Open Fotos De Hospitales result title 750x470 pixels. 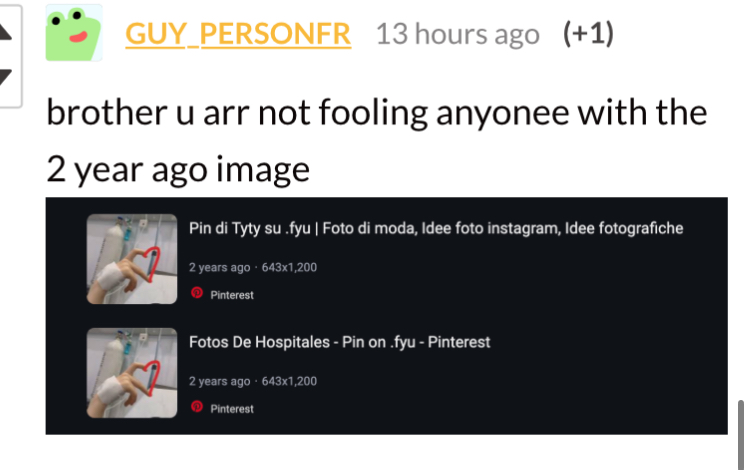click(340, 342)
